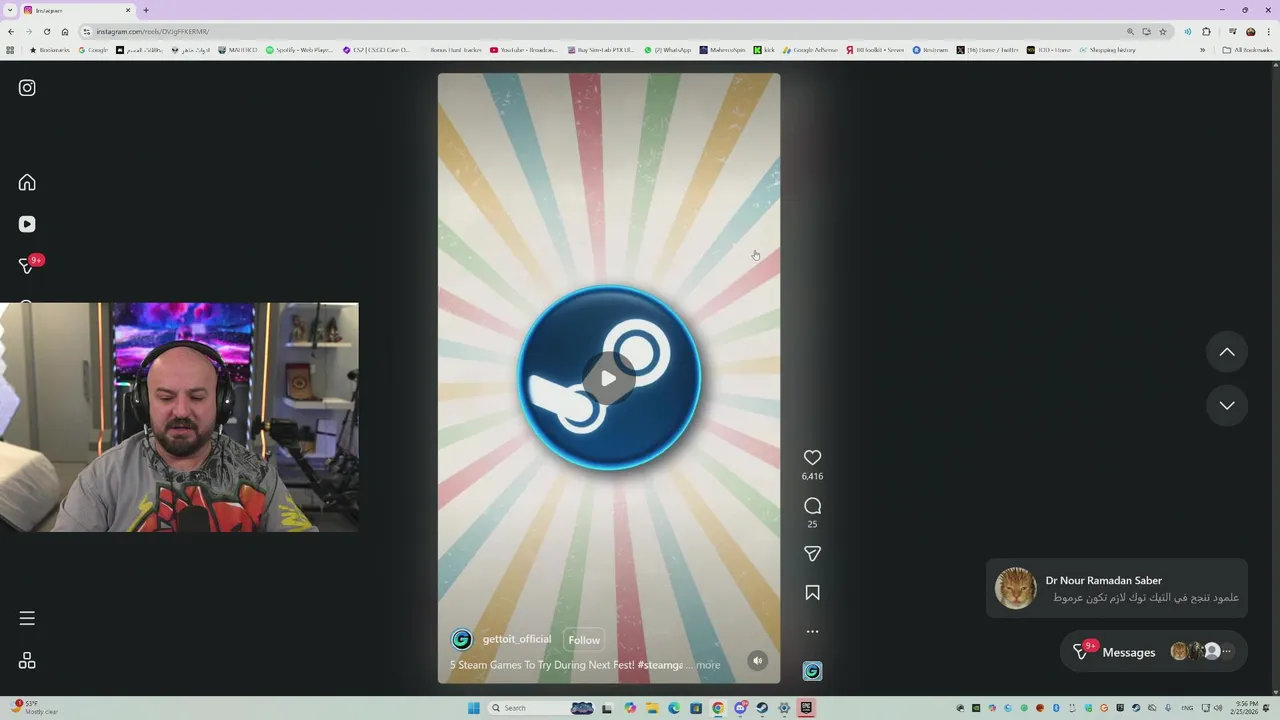Open Windows Start menu
1280x720 pixels.
point(474,708)
